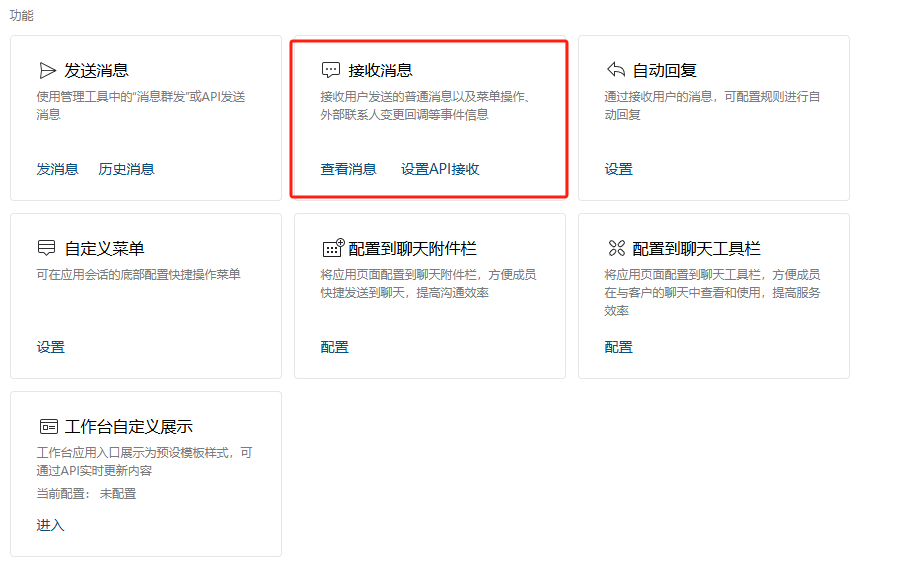Viewport: 910px width, 564px height.
Task: Click the grid-plus icon beside 配置到聊天附件栏
Action: point(333,248)
